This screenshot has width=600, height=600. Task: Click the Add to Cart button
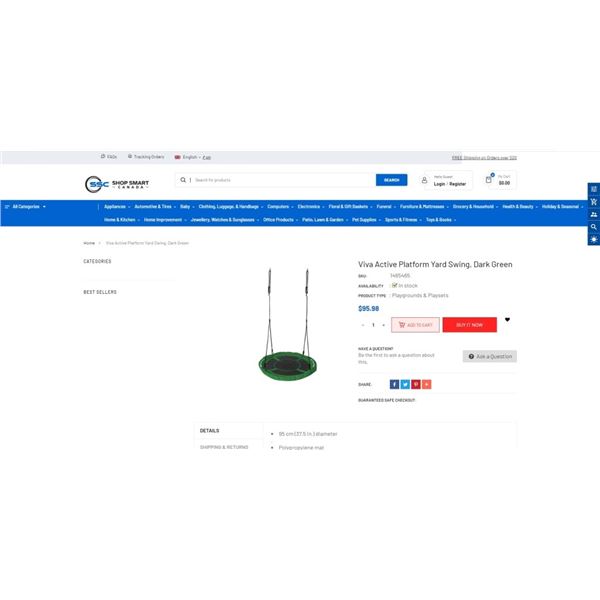pyautogui.click(x=415, y=325)
